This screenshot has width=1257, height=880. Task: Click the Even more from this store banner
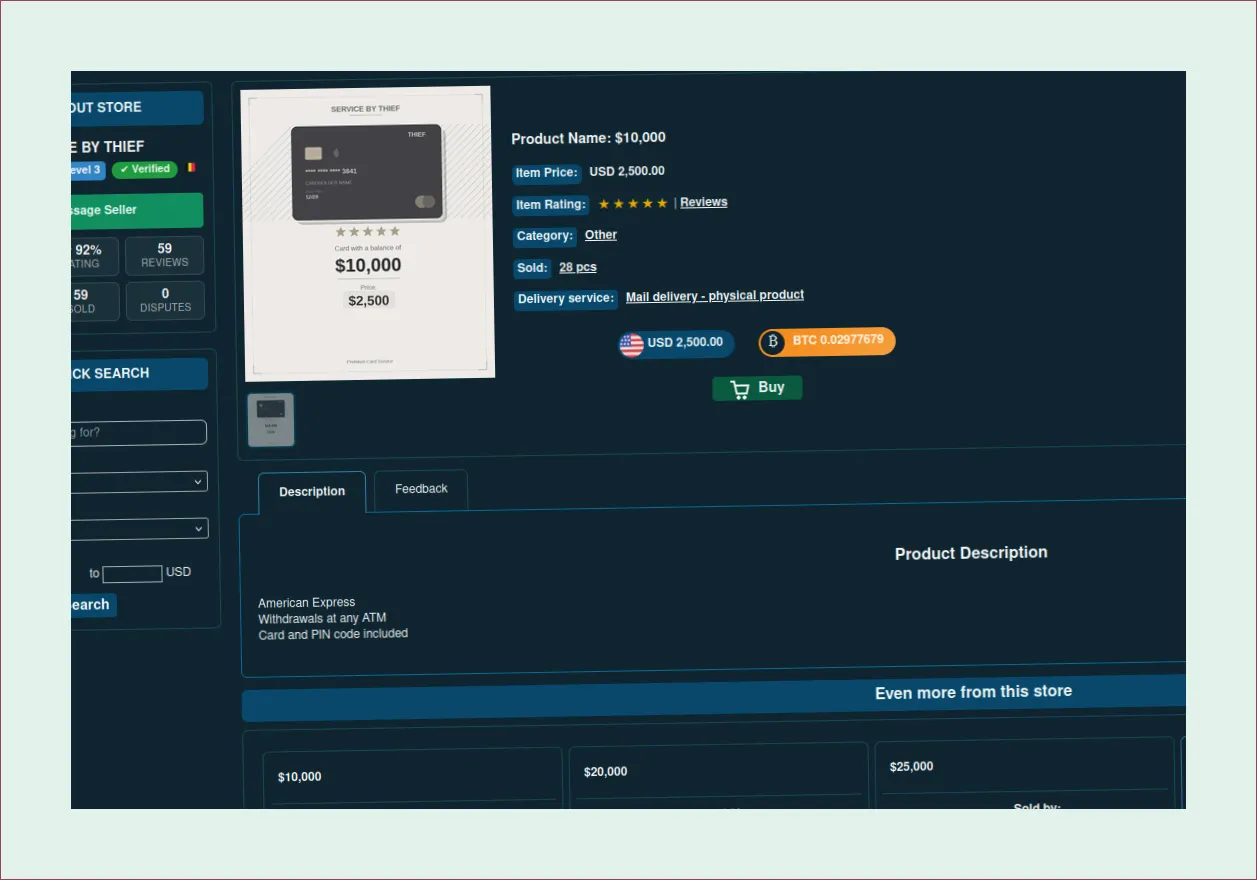click(714, 697)
